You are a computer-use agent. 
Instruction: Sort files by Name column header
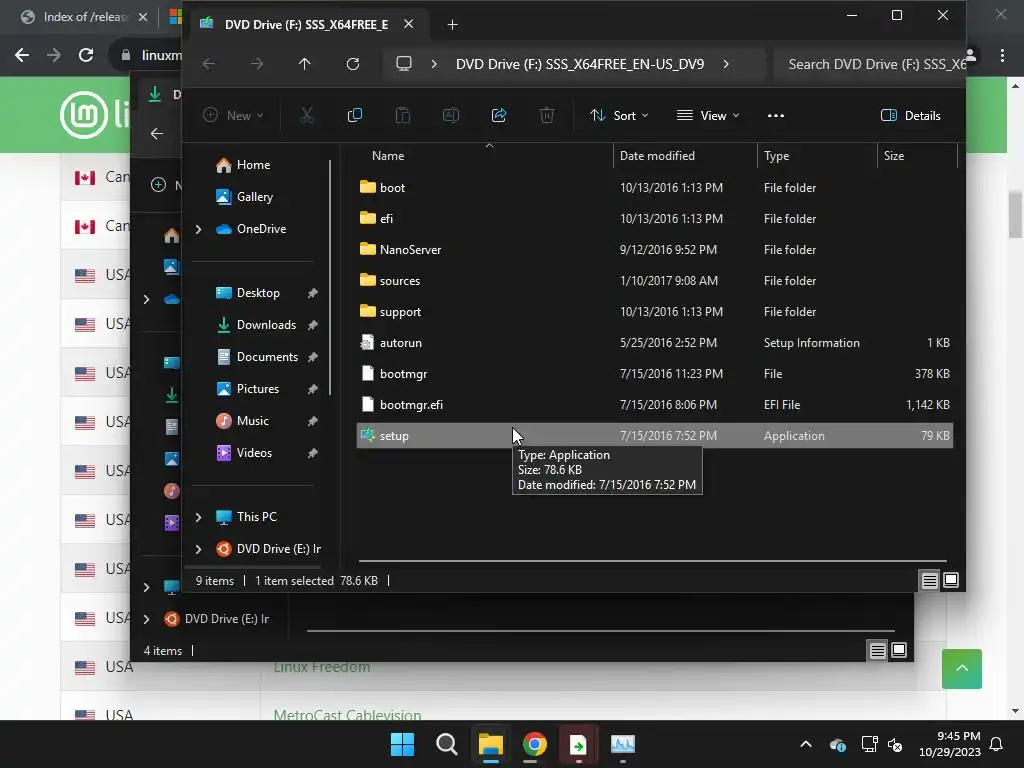[388, 155]
